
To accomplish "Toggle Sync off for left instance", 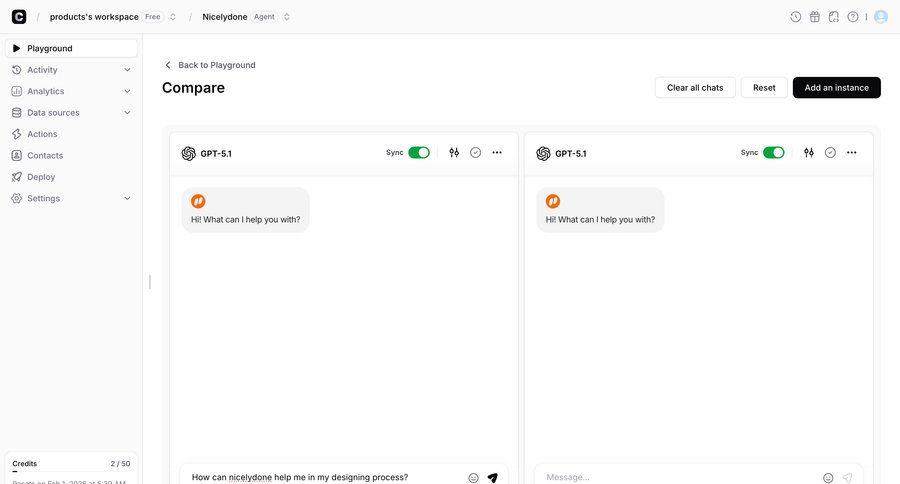I will pos(419,152).
